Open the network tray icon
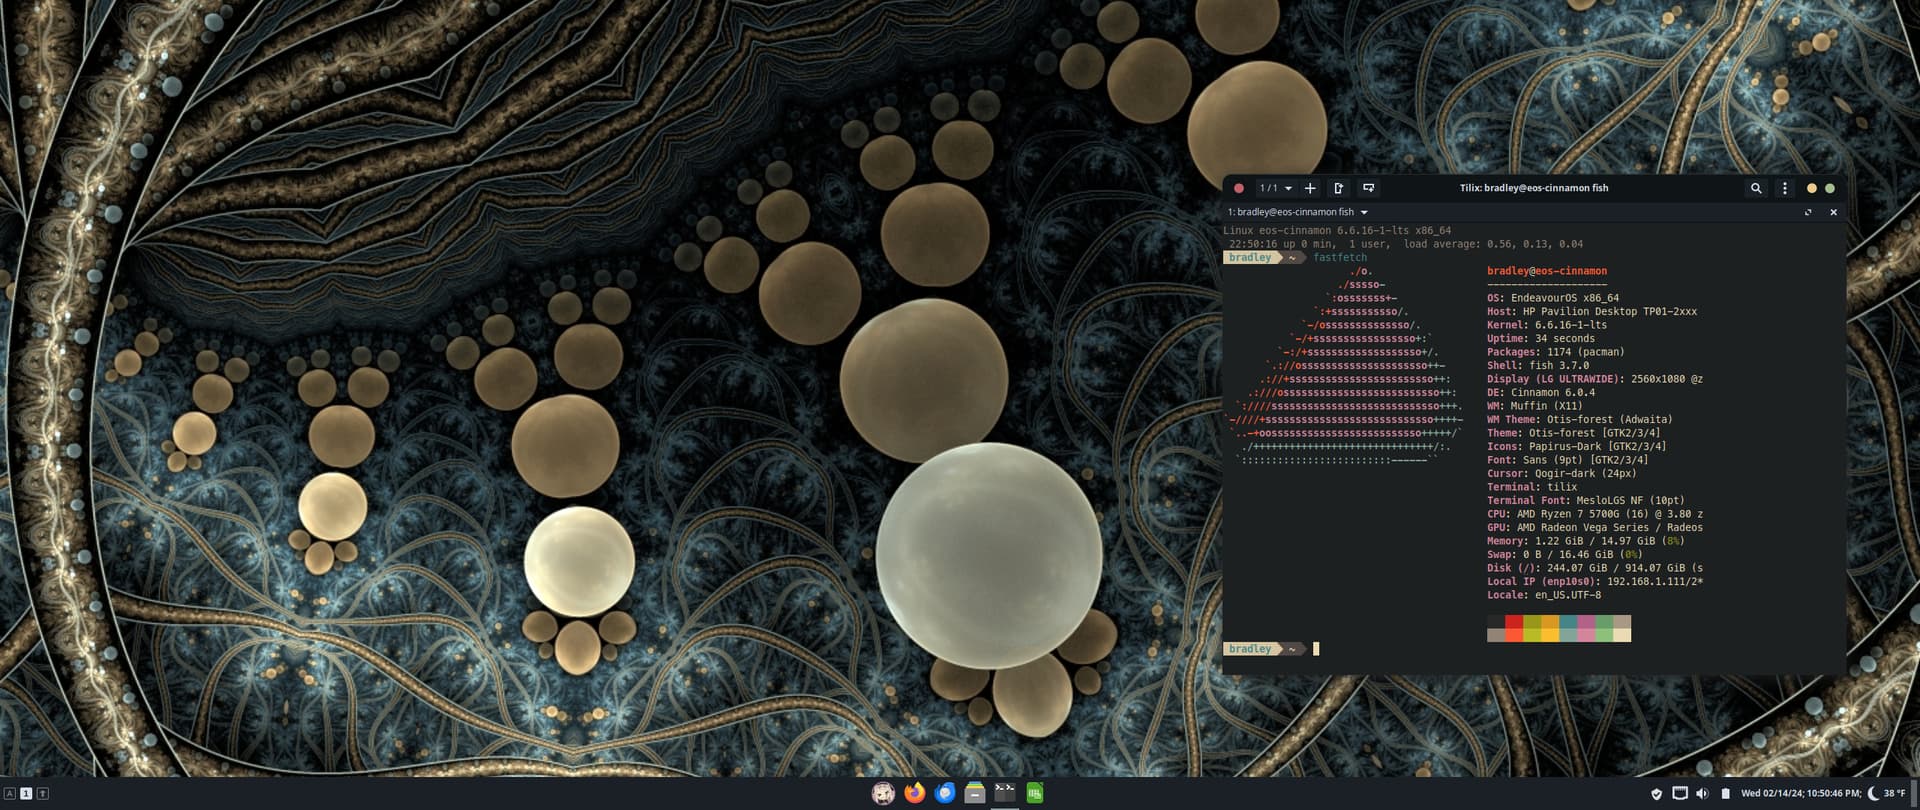 1680,794
